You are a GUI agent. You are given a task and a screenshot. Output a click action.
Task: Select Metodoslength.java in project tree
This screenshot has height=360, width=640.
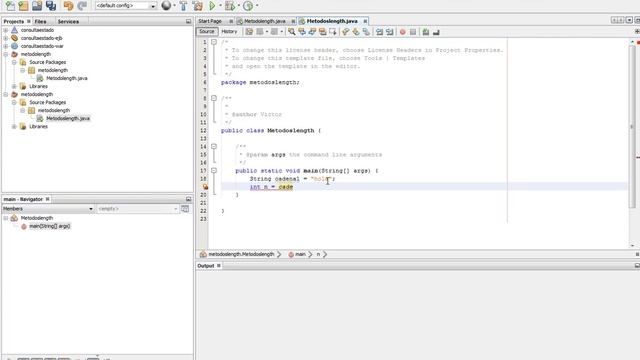68,118
